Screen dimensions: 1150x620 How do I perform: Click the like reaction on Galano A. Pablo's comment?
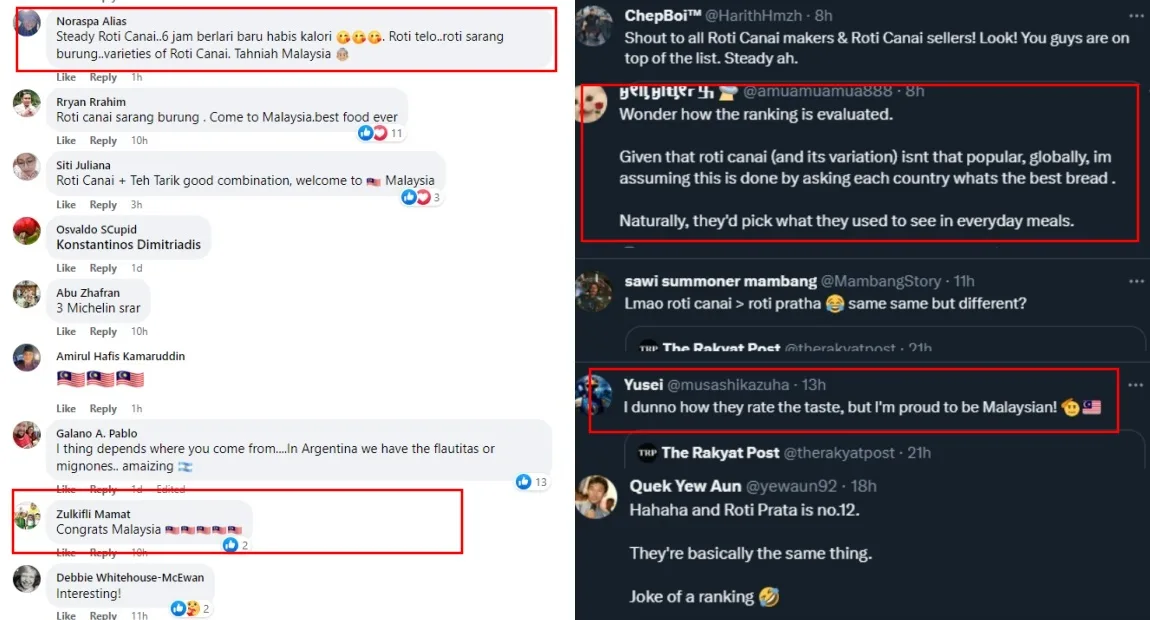[524, 482]
